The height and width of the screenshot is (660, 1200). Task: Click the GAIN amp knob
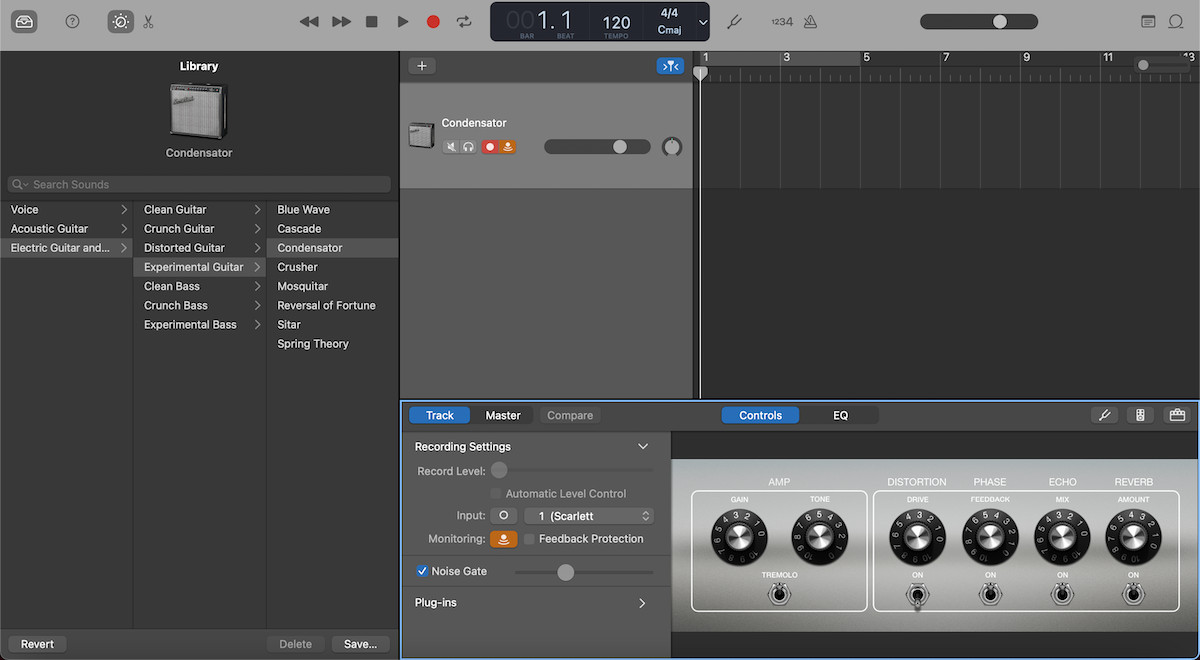pyautogui.click(x=739, y=538)
